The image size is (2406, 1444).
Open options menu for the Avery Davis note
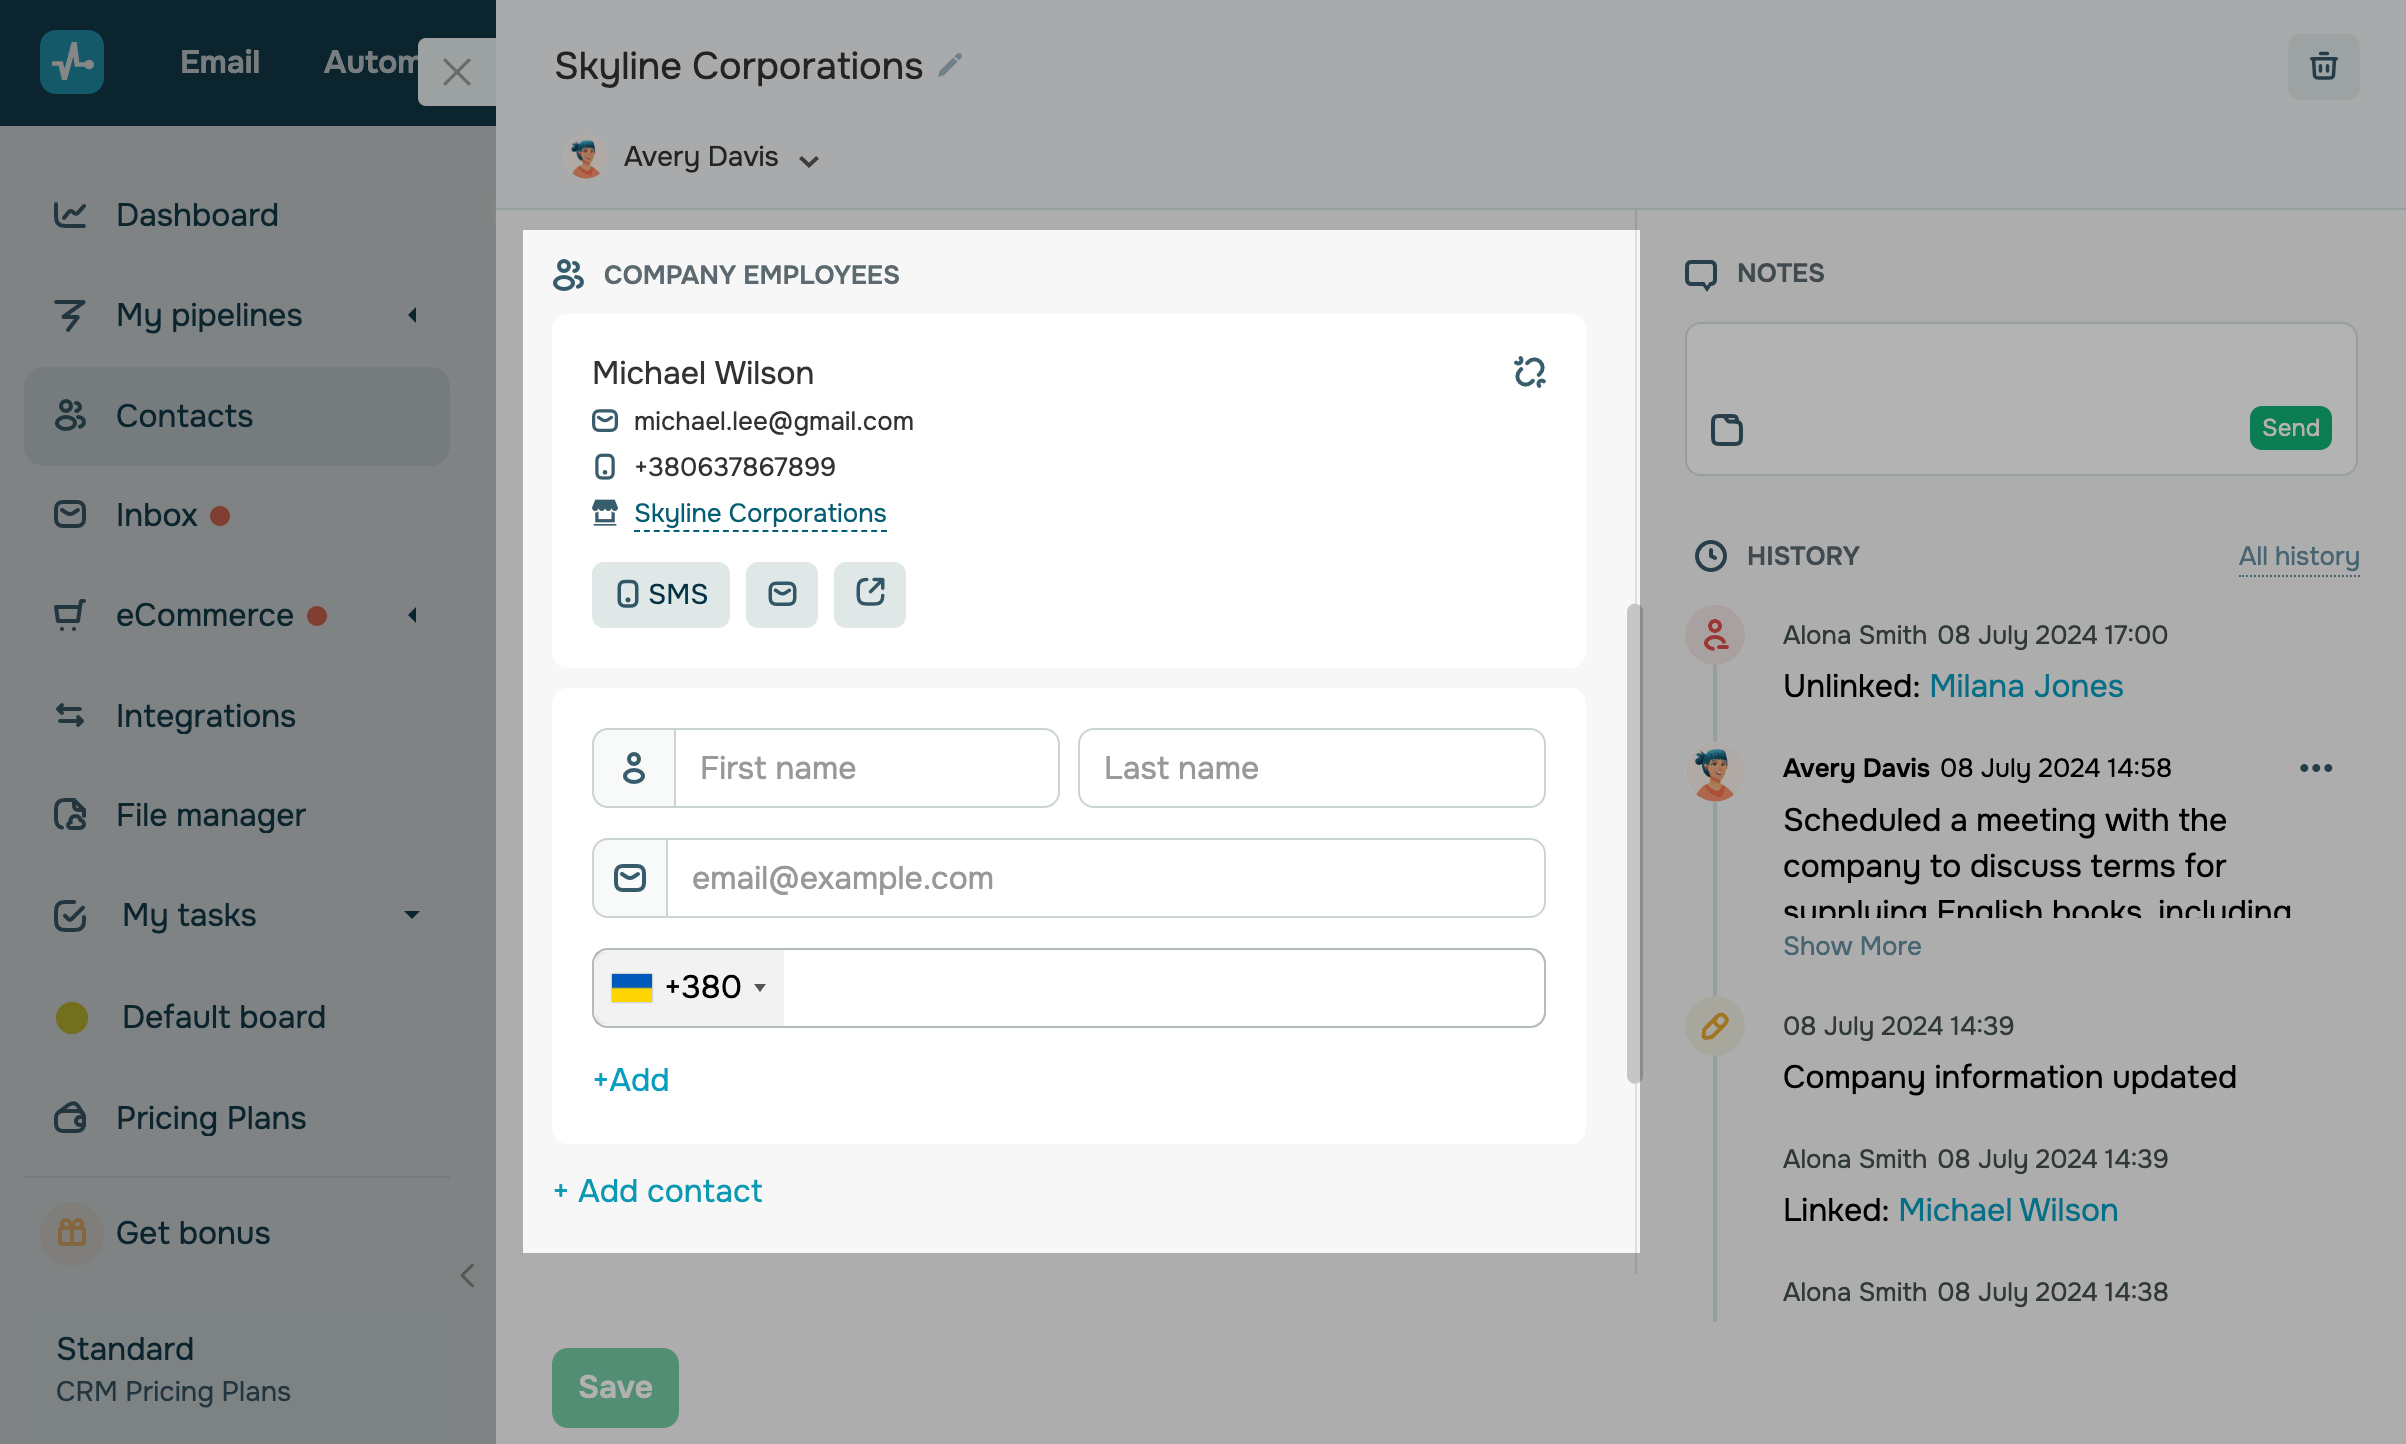2316,768
